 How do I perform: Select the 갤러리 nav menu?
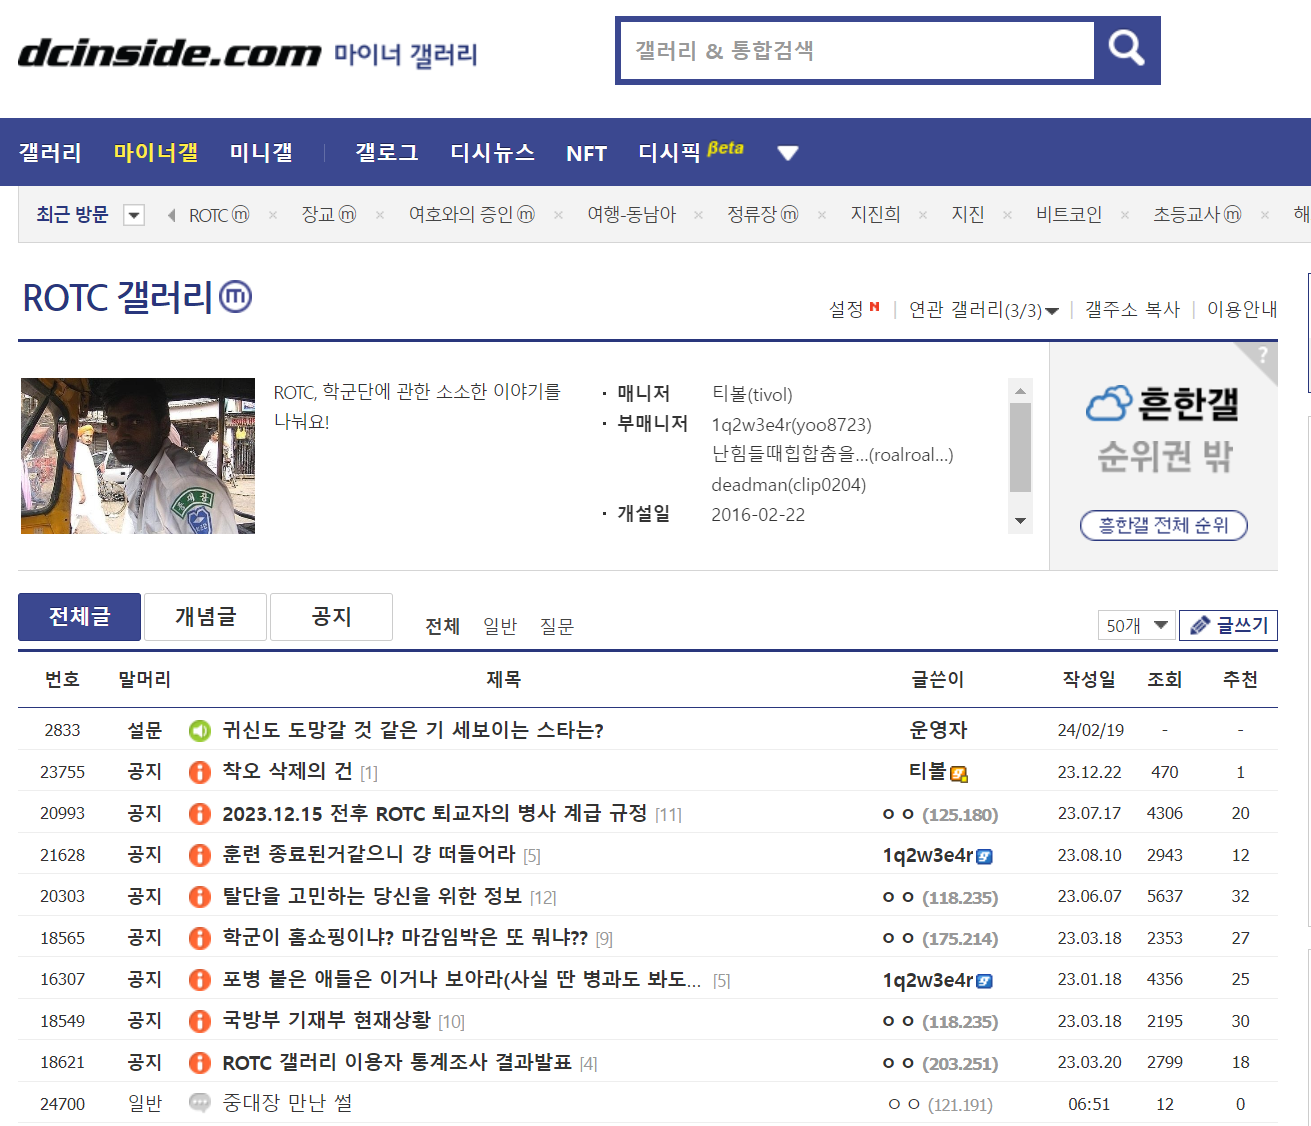[x=50, y=153]
